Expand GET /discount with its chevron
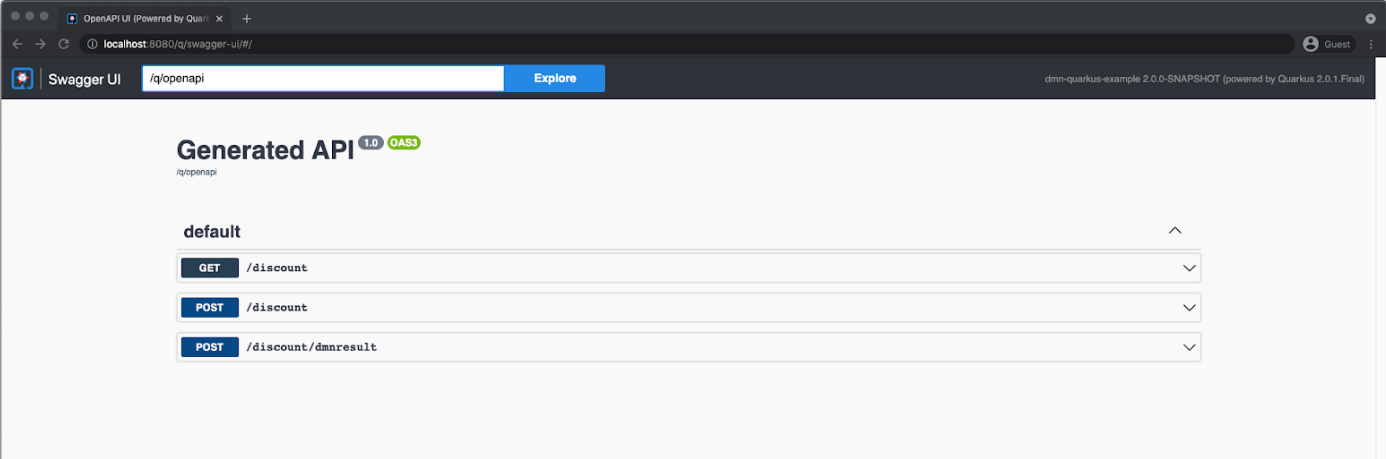 1189,268
